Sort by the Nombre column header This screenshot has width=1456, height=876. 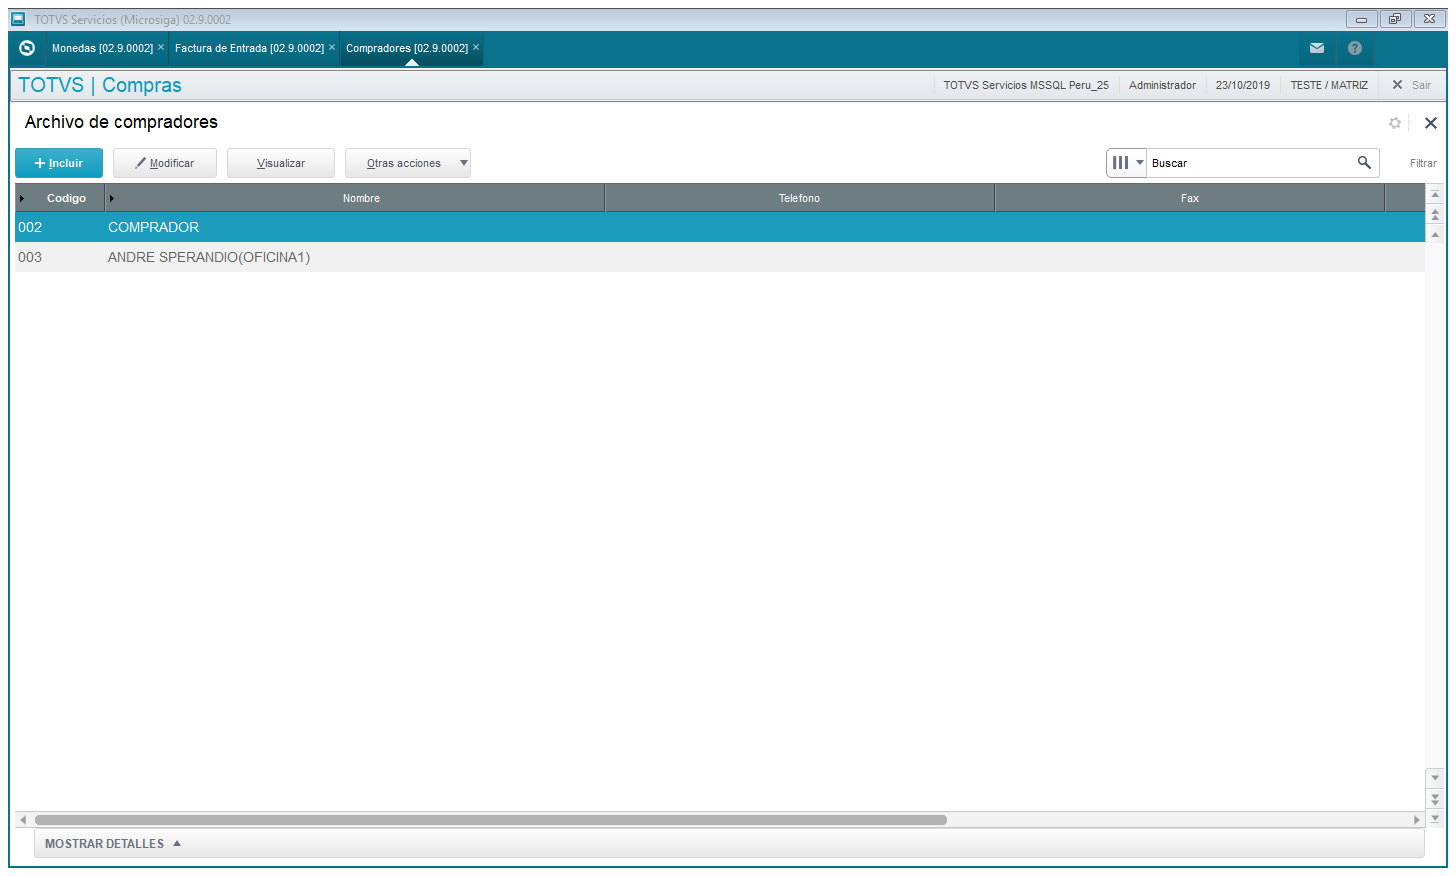pos(355,198)
